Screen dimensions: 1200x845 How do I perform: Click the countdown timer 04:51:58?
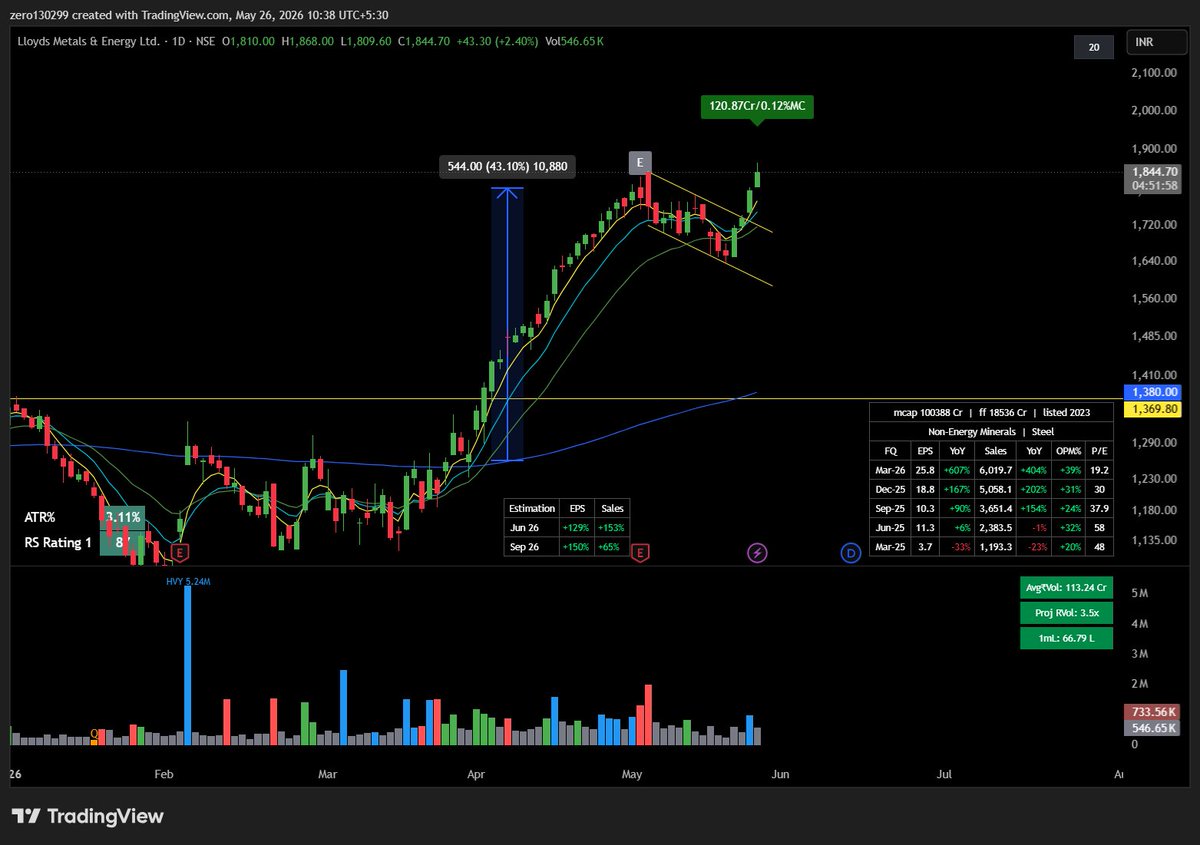pos(1155,186)
